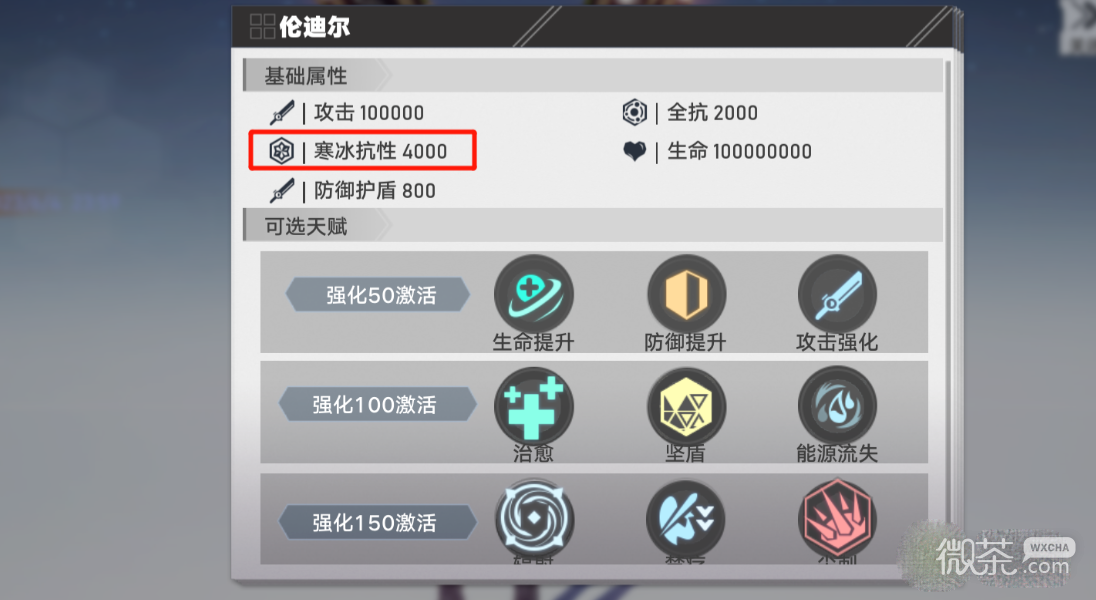This screenshot has height=600, width=1096.
Task: Select the 生命提升 talent icon
Action: pyautogui.click(x=533, y=294)
